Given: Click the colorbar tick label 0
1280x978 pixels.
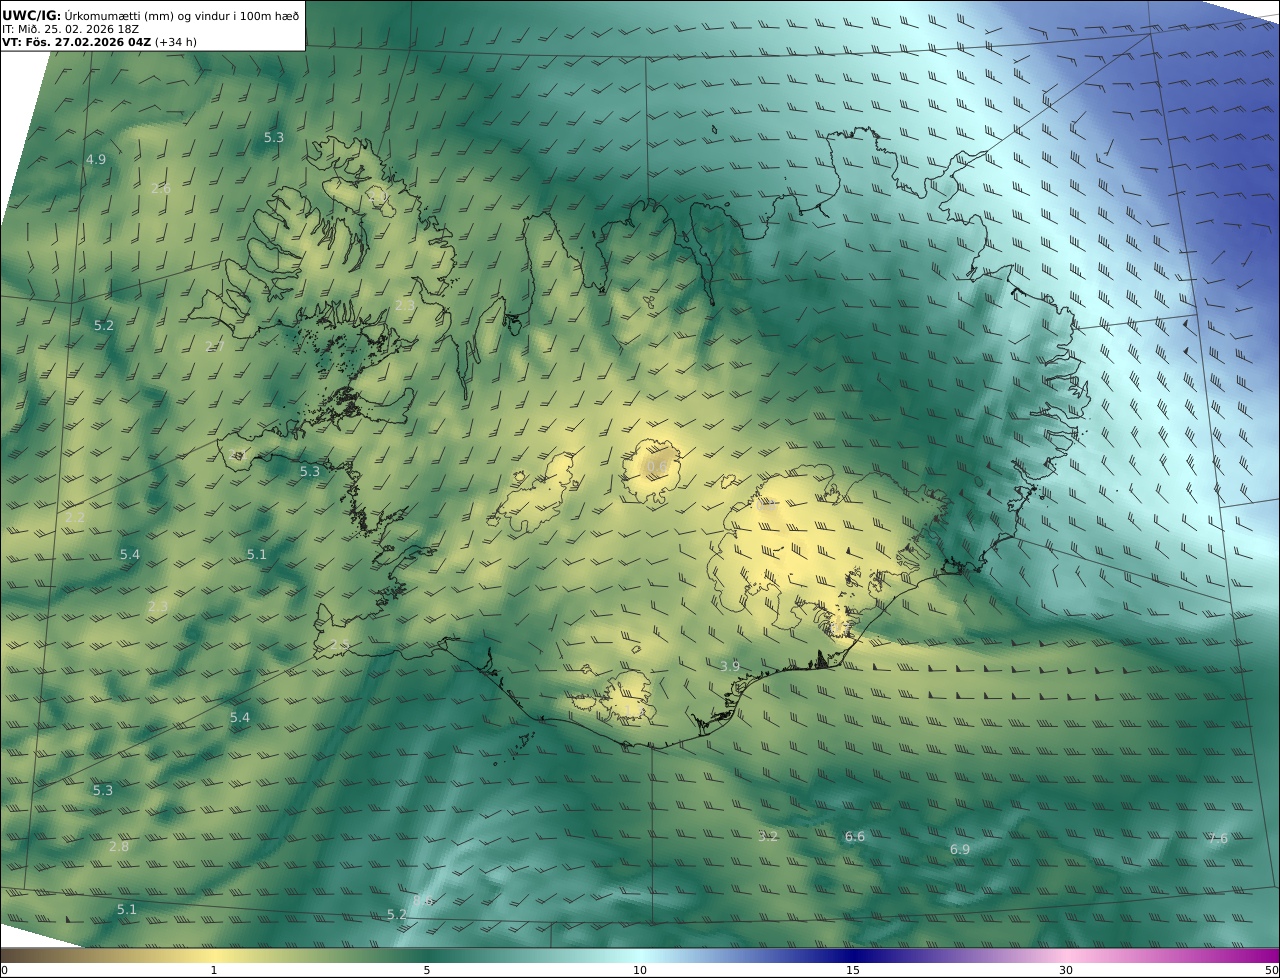Looking at the screenshot, I should [4, 970].
